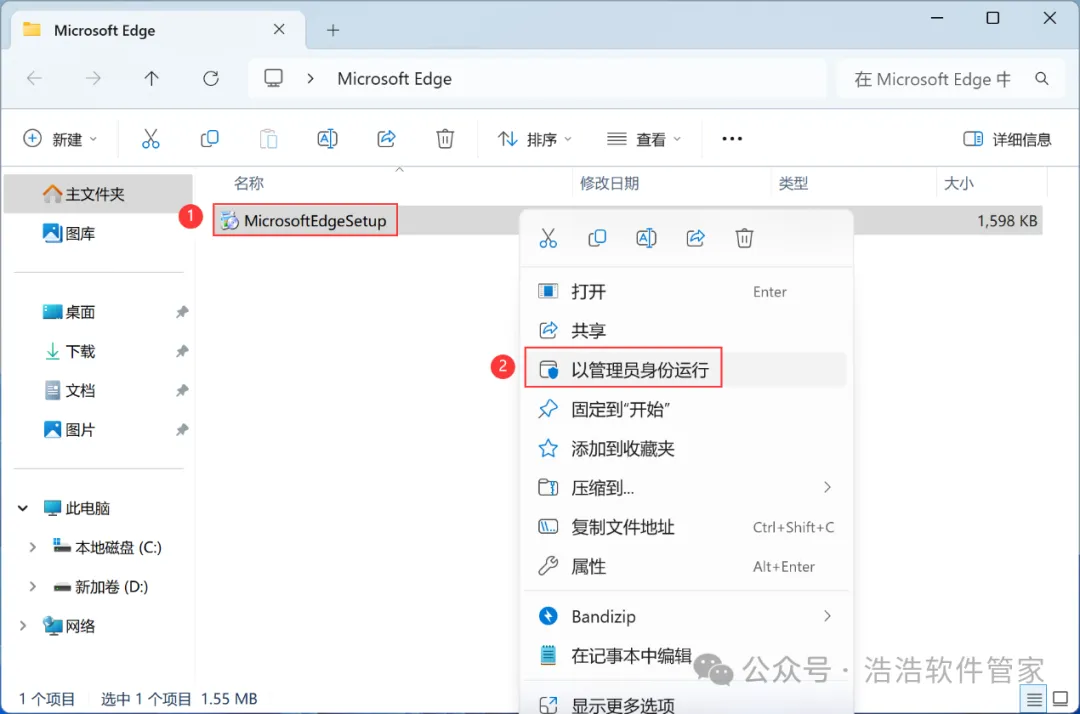Click the 大小 column header
The image size is (1080, 714).
959,183
